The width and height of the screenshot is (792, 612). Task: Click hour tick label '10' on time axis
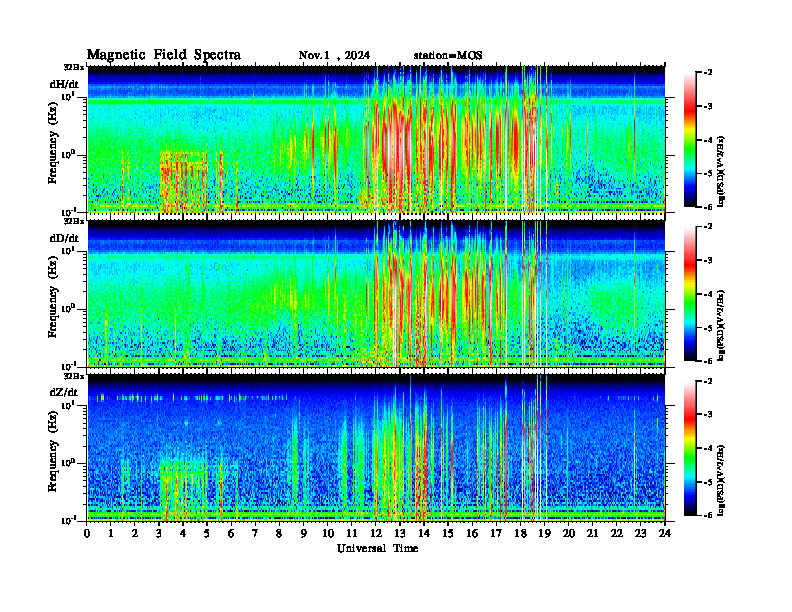[328, 533]
